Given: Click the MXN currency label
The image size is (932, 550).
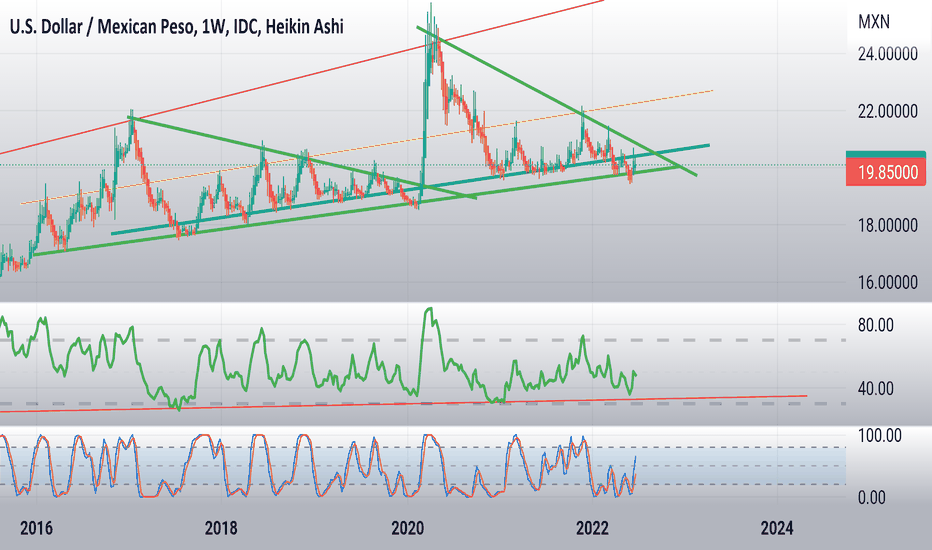Looking at the screenshot, I should [874, 22].
